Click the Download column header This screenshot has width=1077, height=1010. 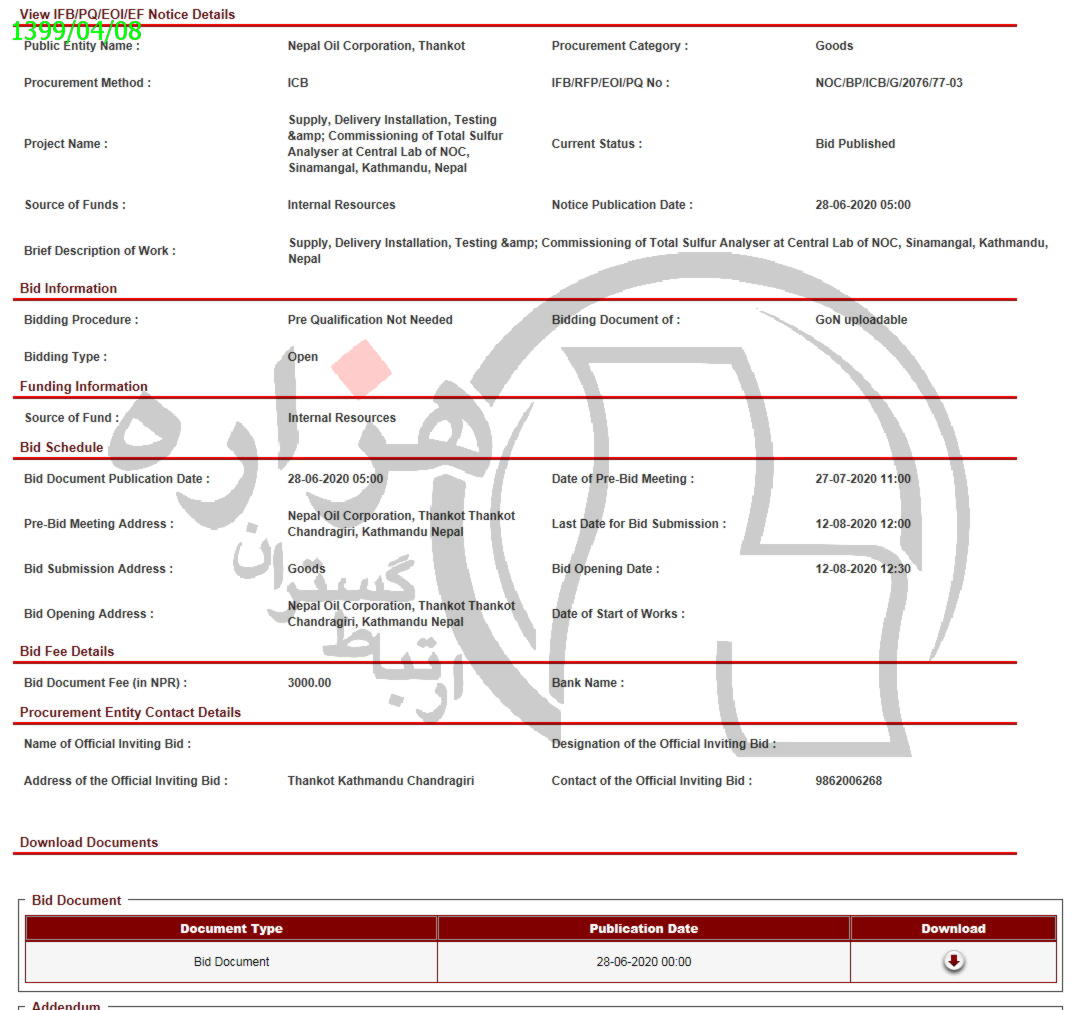pos(953,929)
